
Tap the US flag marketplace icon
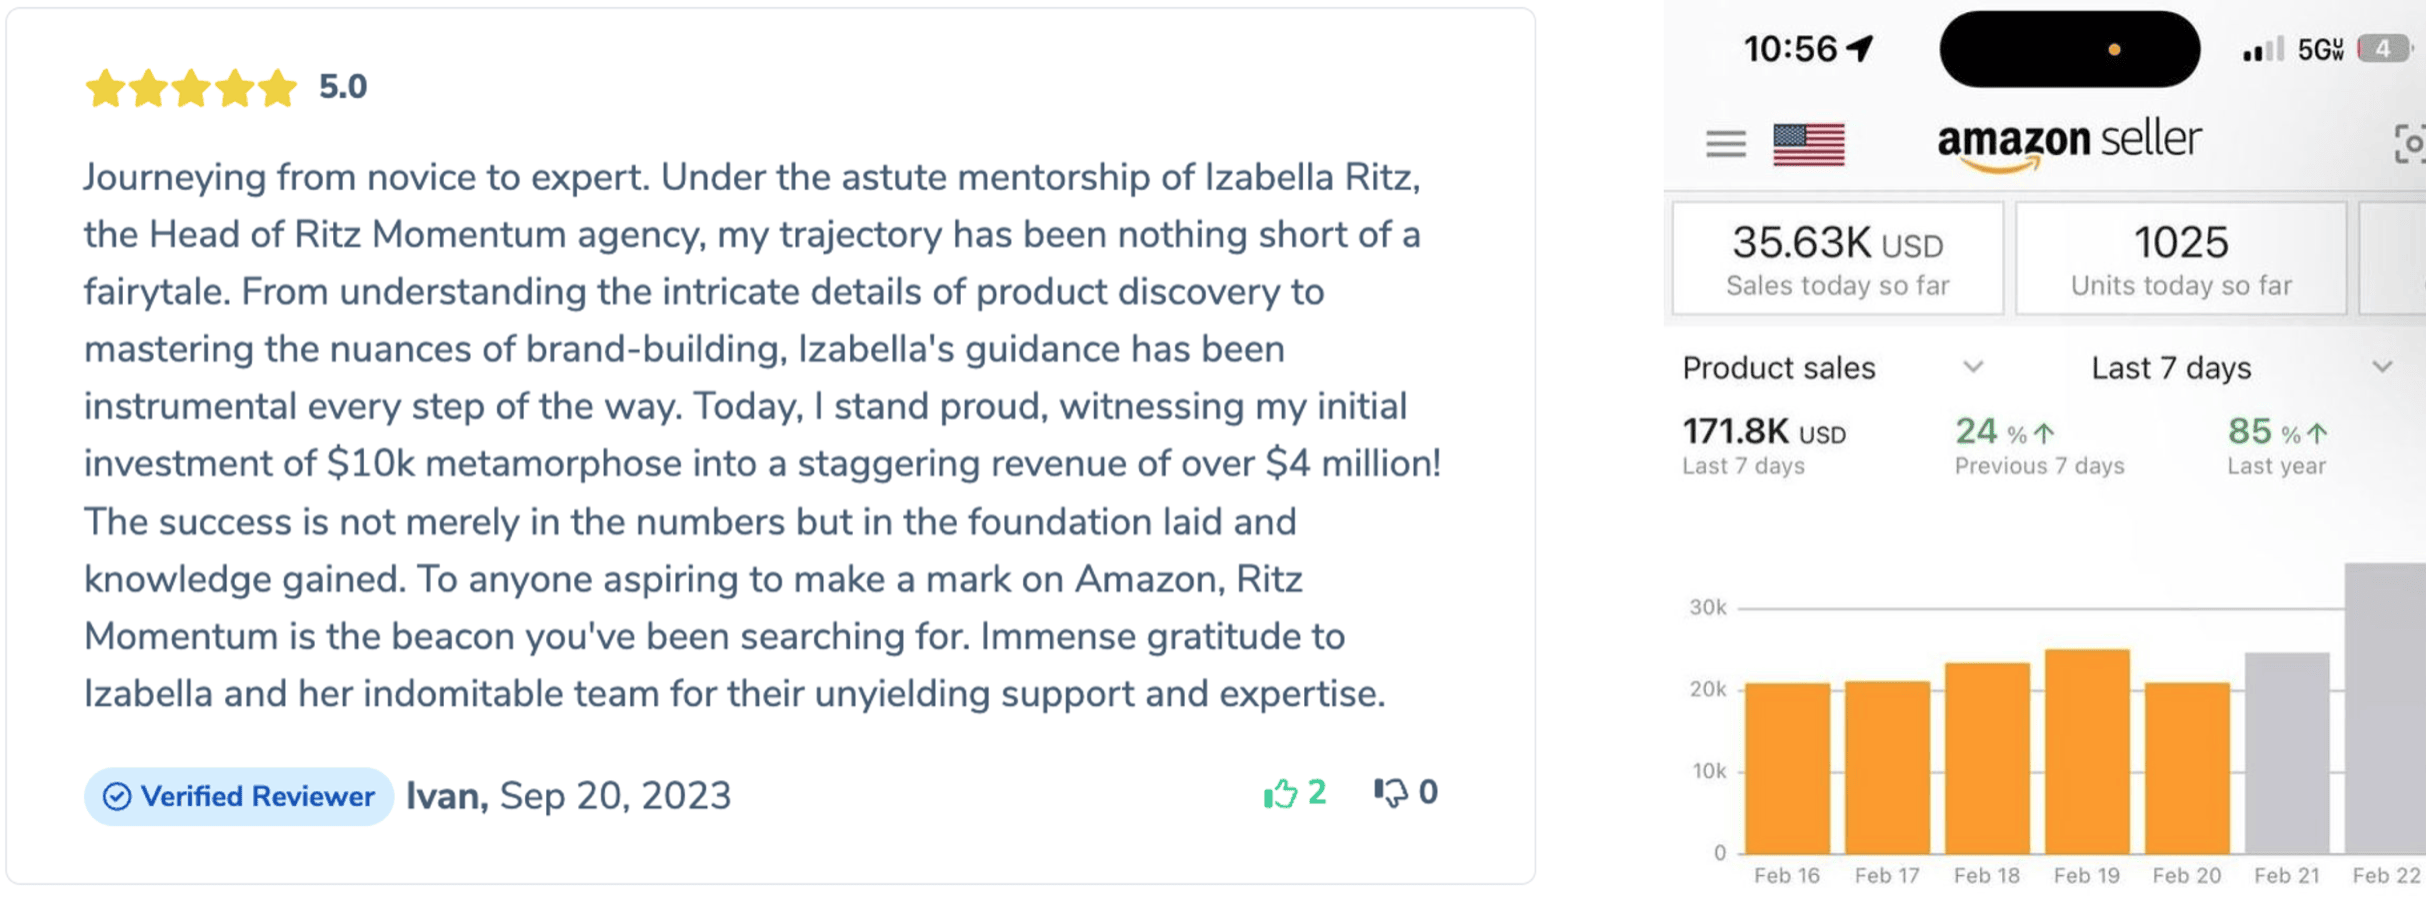click(x=1808, y=144)
